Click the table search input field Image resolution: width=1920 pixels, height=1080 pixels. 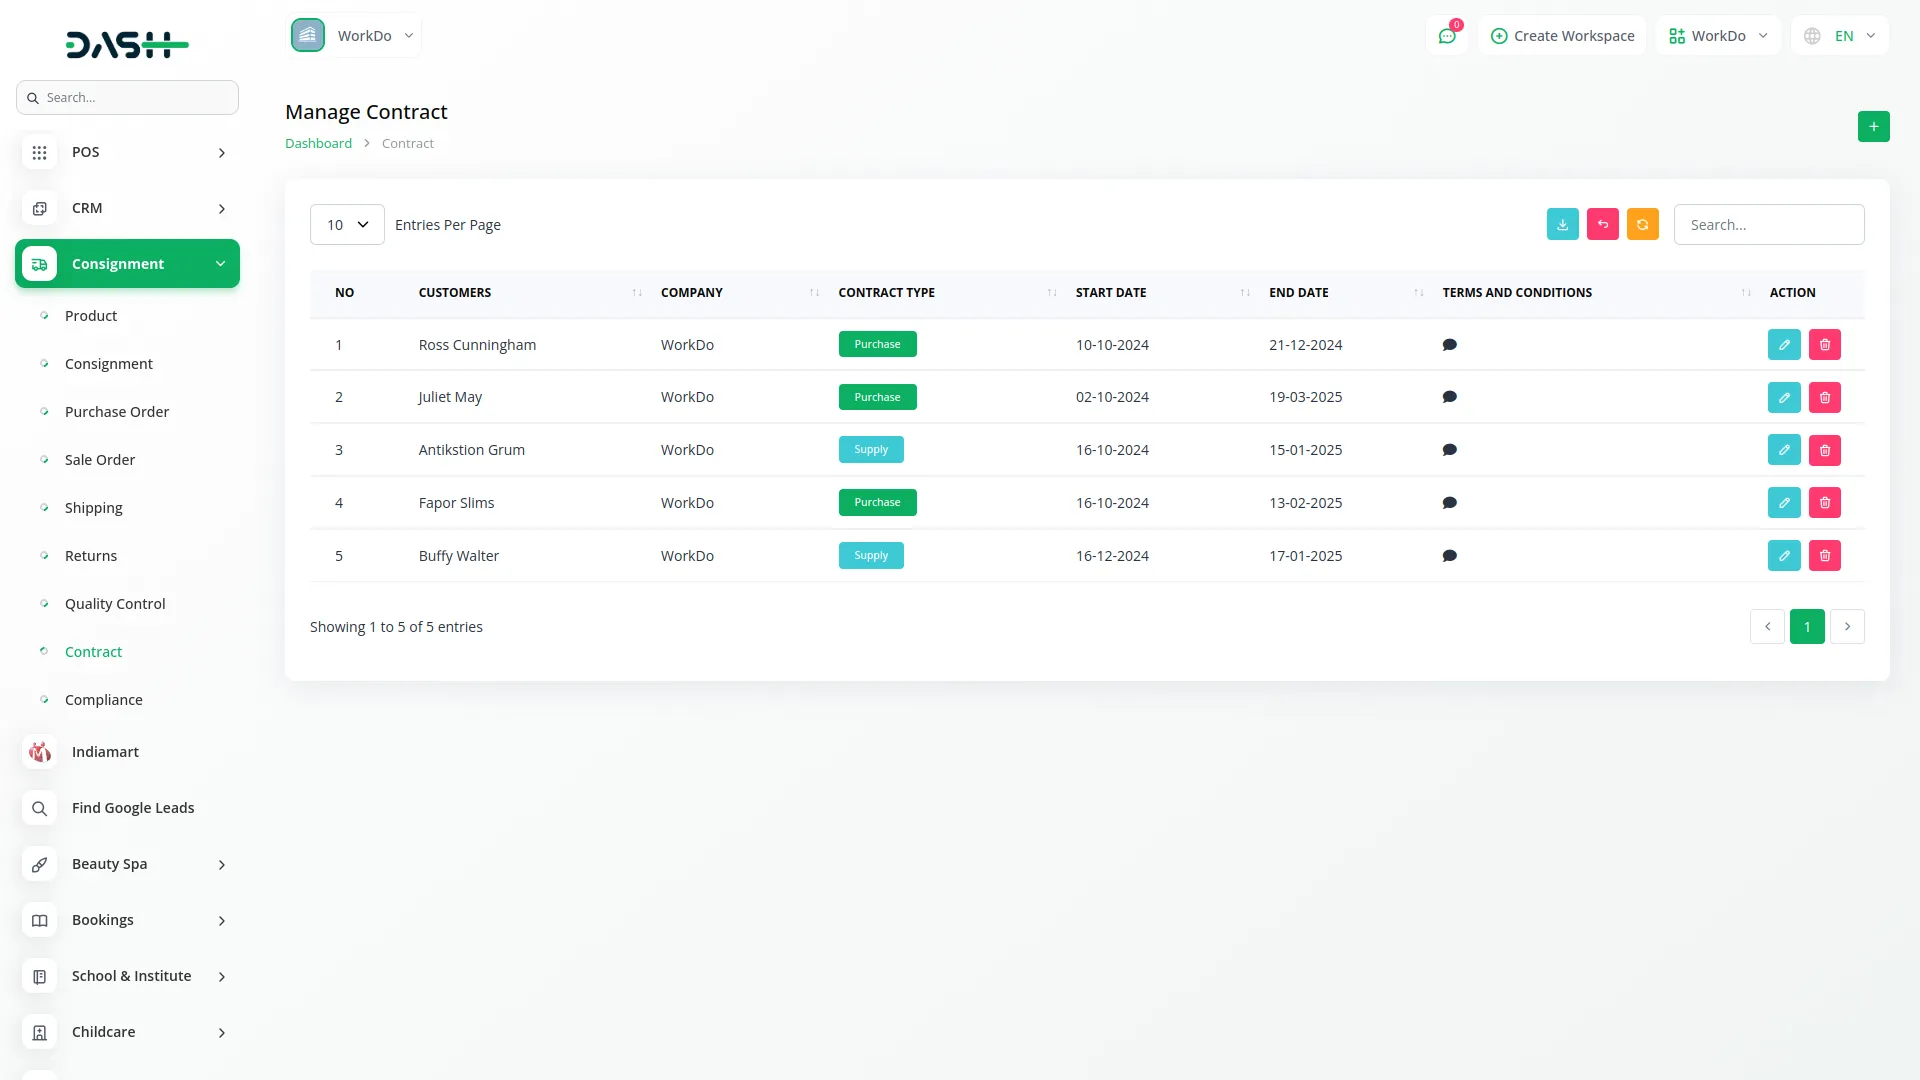tap(1768, 225)
